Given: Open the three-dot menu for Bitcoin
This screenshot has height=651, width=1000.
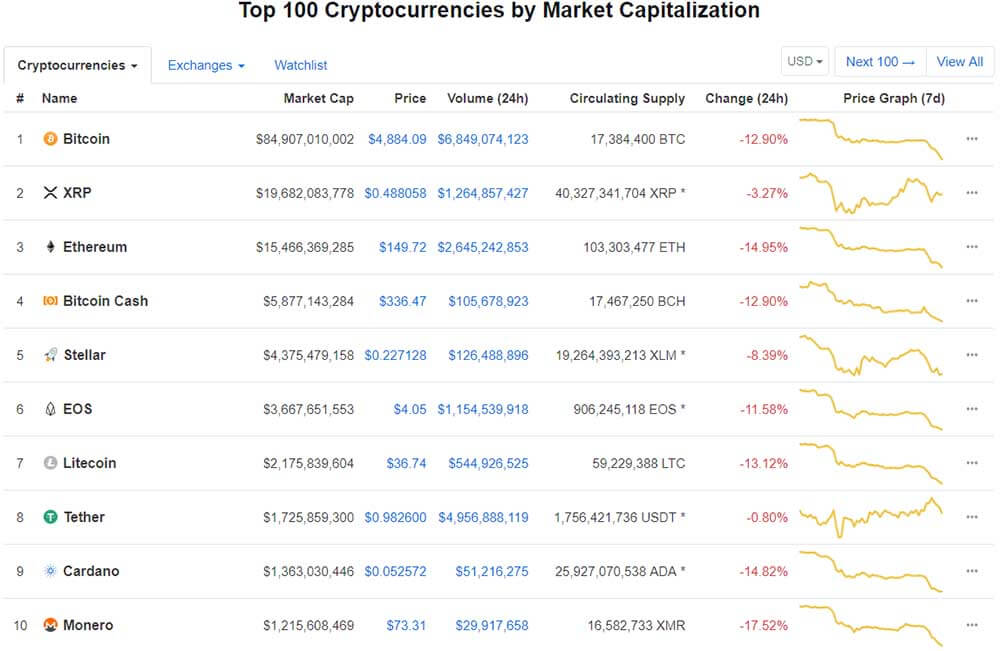Looking at the screenshot, I should click(x=971, y=138).
